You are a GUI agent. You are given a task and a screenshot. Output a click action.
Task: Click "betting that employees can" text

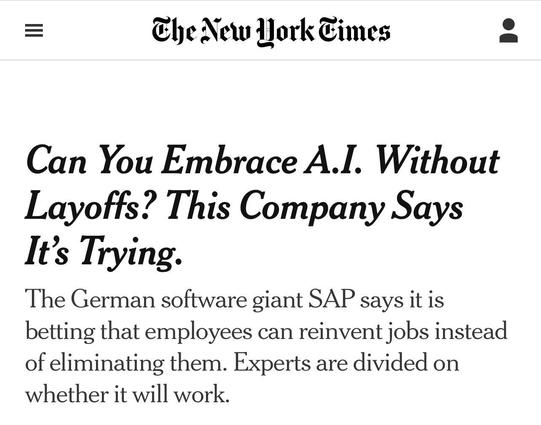[159, 332]
